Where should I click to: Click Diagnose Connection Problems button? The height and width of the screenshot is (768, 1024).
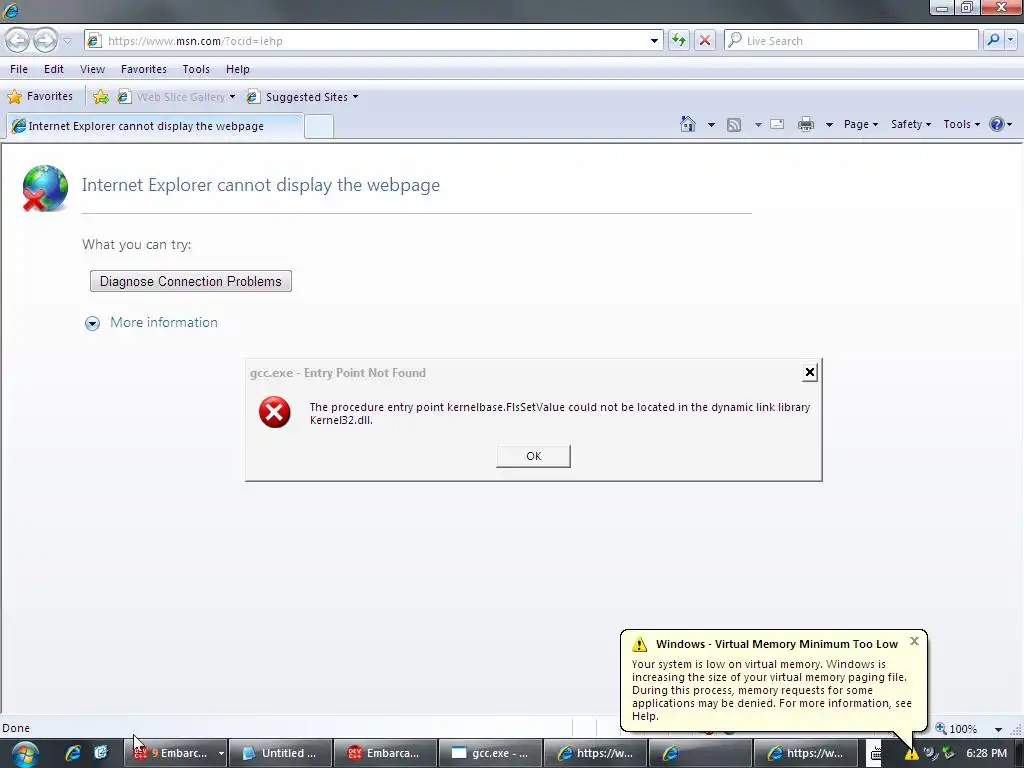pyautogui.click(x=191, y=281)
